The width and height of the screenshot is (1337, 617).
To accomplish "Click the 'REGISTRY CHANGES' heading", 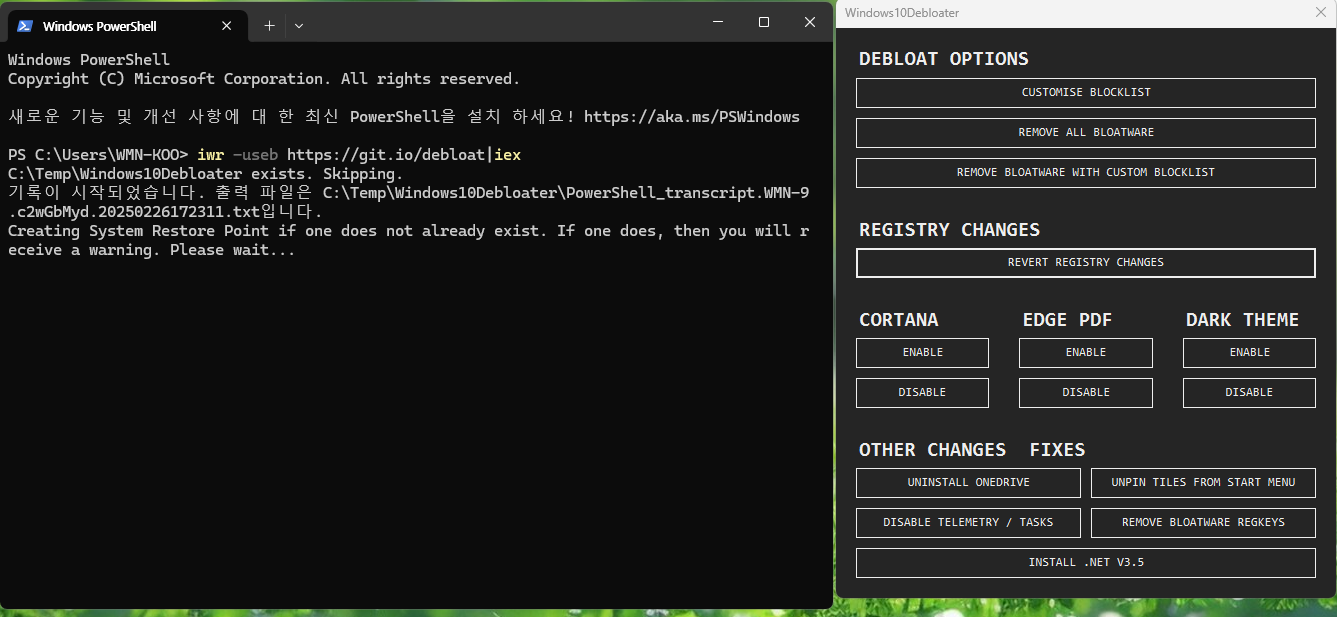I will coord(949,230).
